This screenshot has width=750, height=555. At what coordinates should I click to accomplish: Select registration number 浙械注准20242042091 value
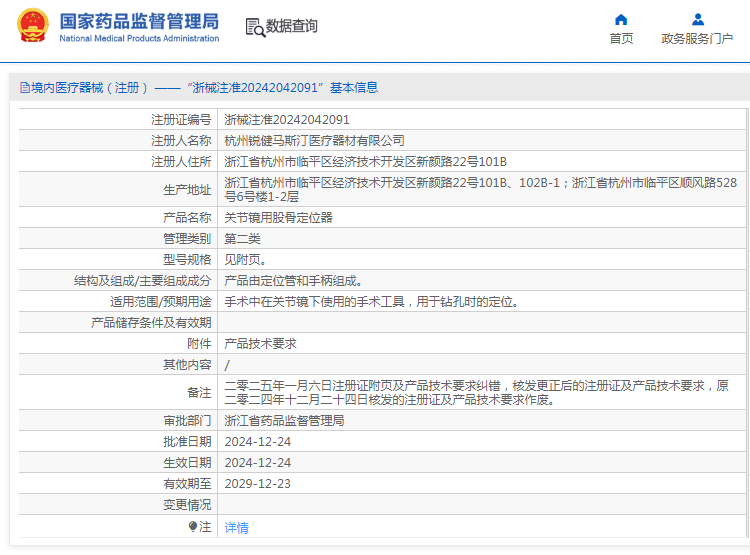(x=287, y=120)
